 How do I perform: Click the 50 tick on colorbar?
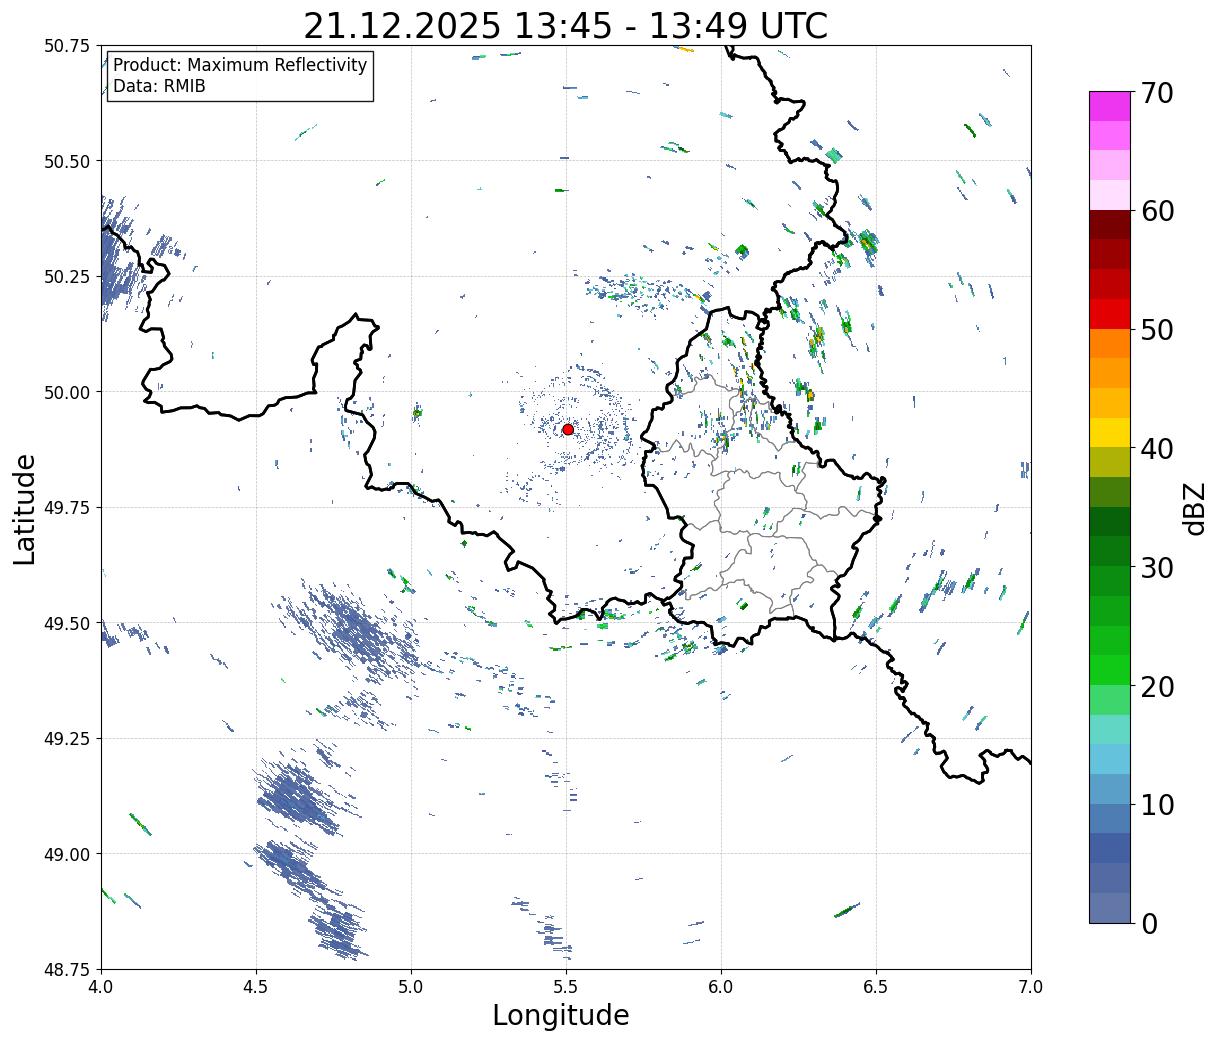coord(1156,330)
